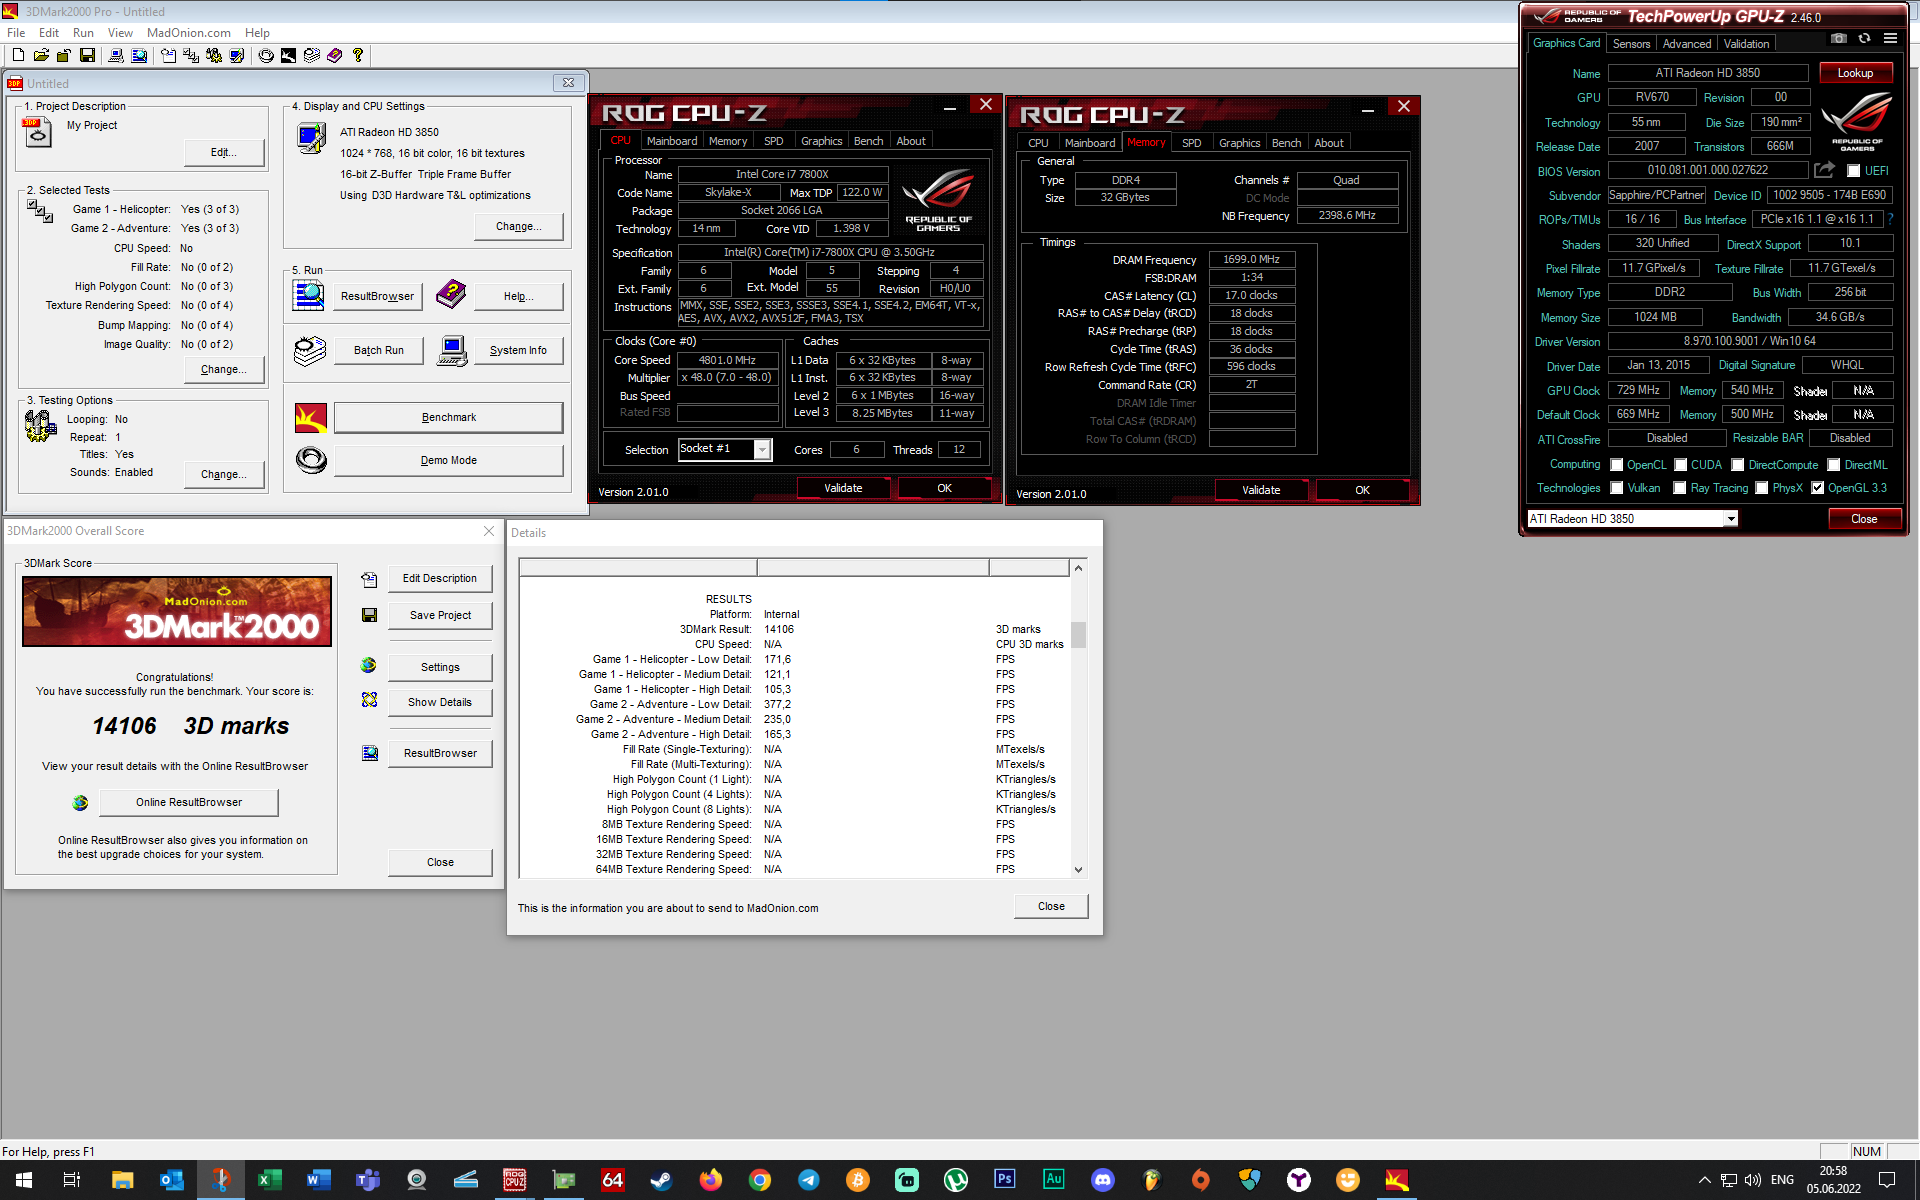
Task: Click the GPU-Z screenshot camera icon
Action: coord(1838,39)
